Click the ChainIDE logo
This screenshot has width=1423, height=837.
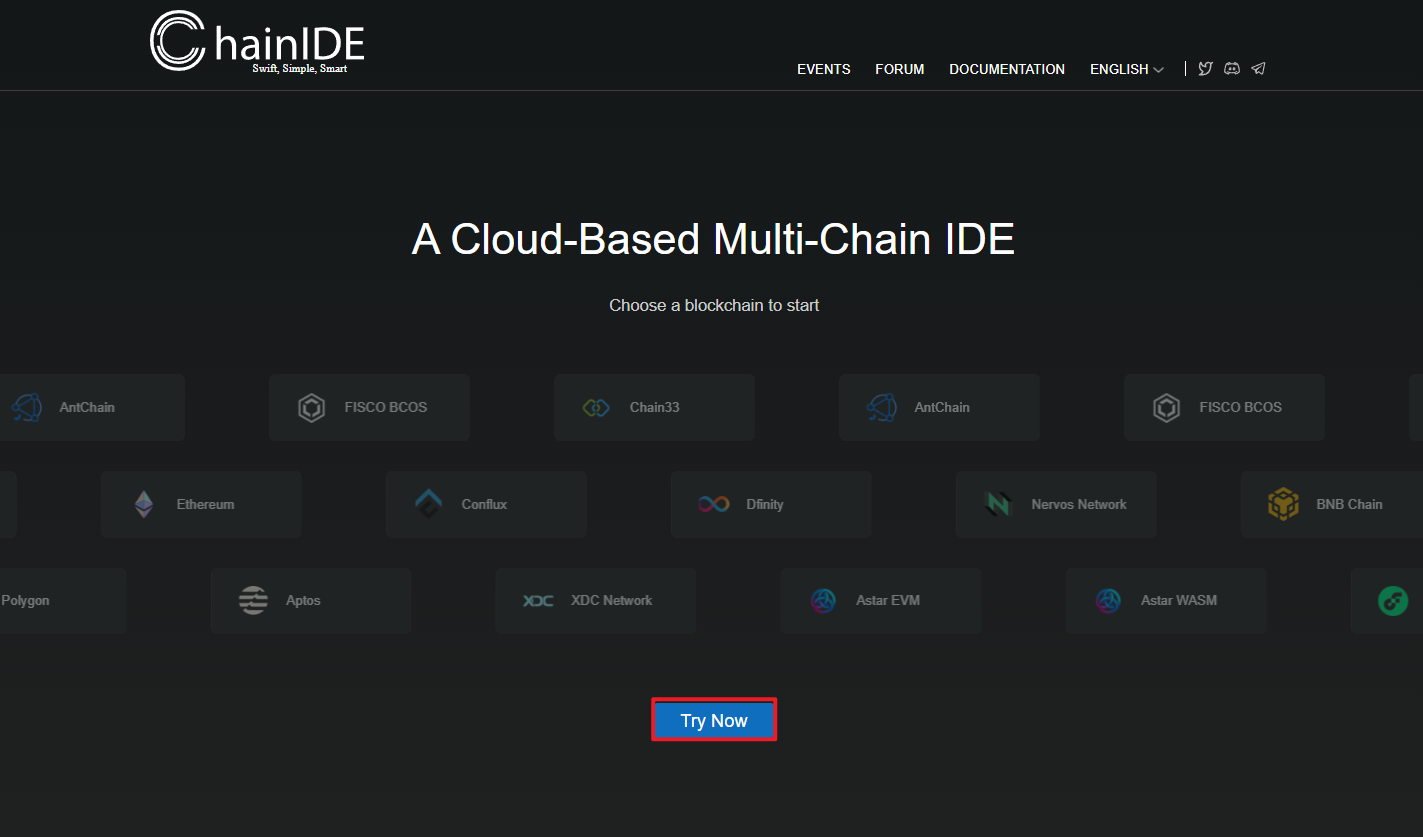pyautogui.click(x=257, y=42)
